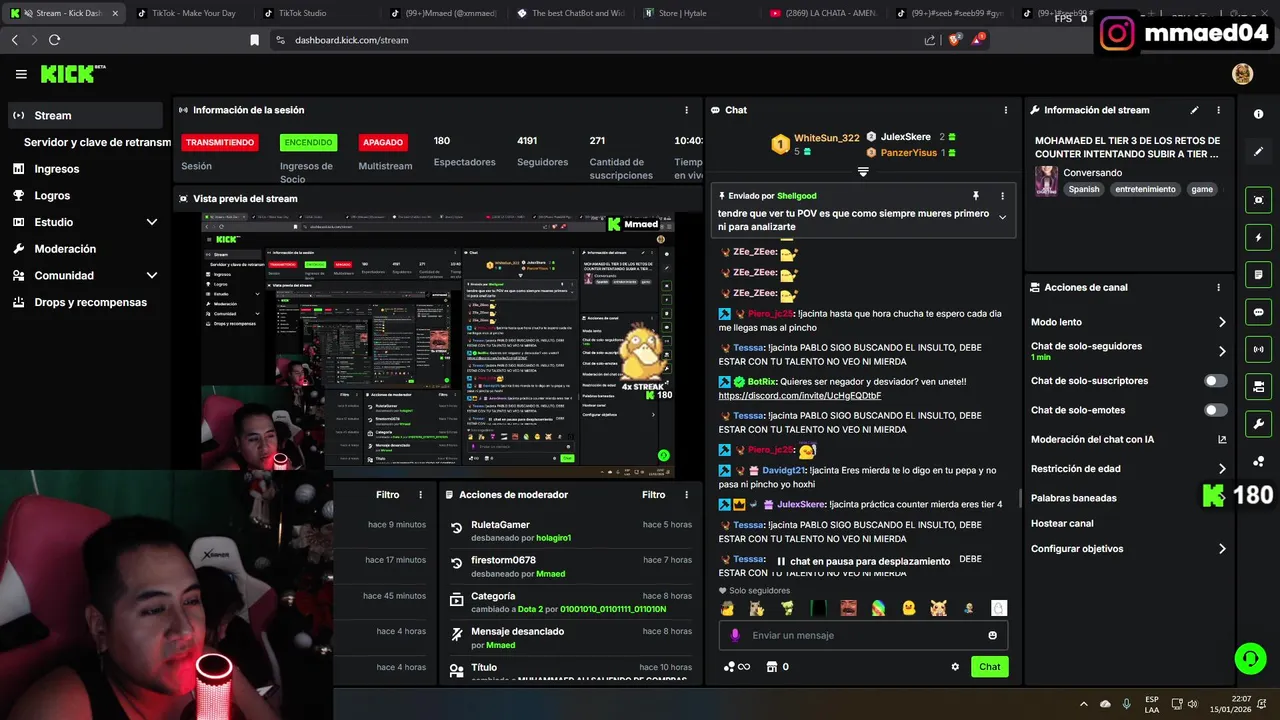Viewport: 1280px width, 720px height.
Task: Click the broadcast signal icon in right rail
Action: point(1258,349)
